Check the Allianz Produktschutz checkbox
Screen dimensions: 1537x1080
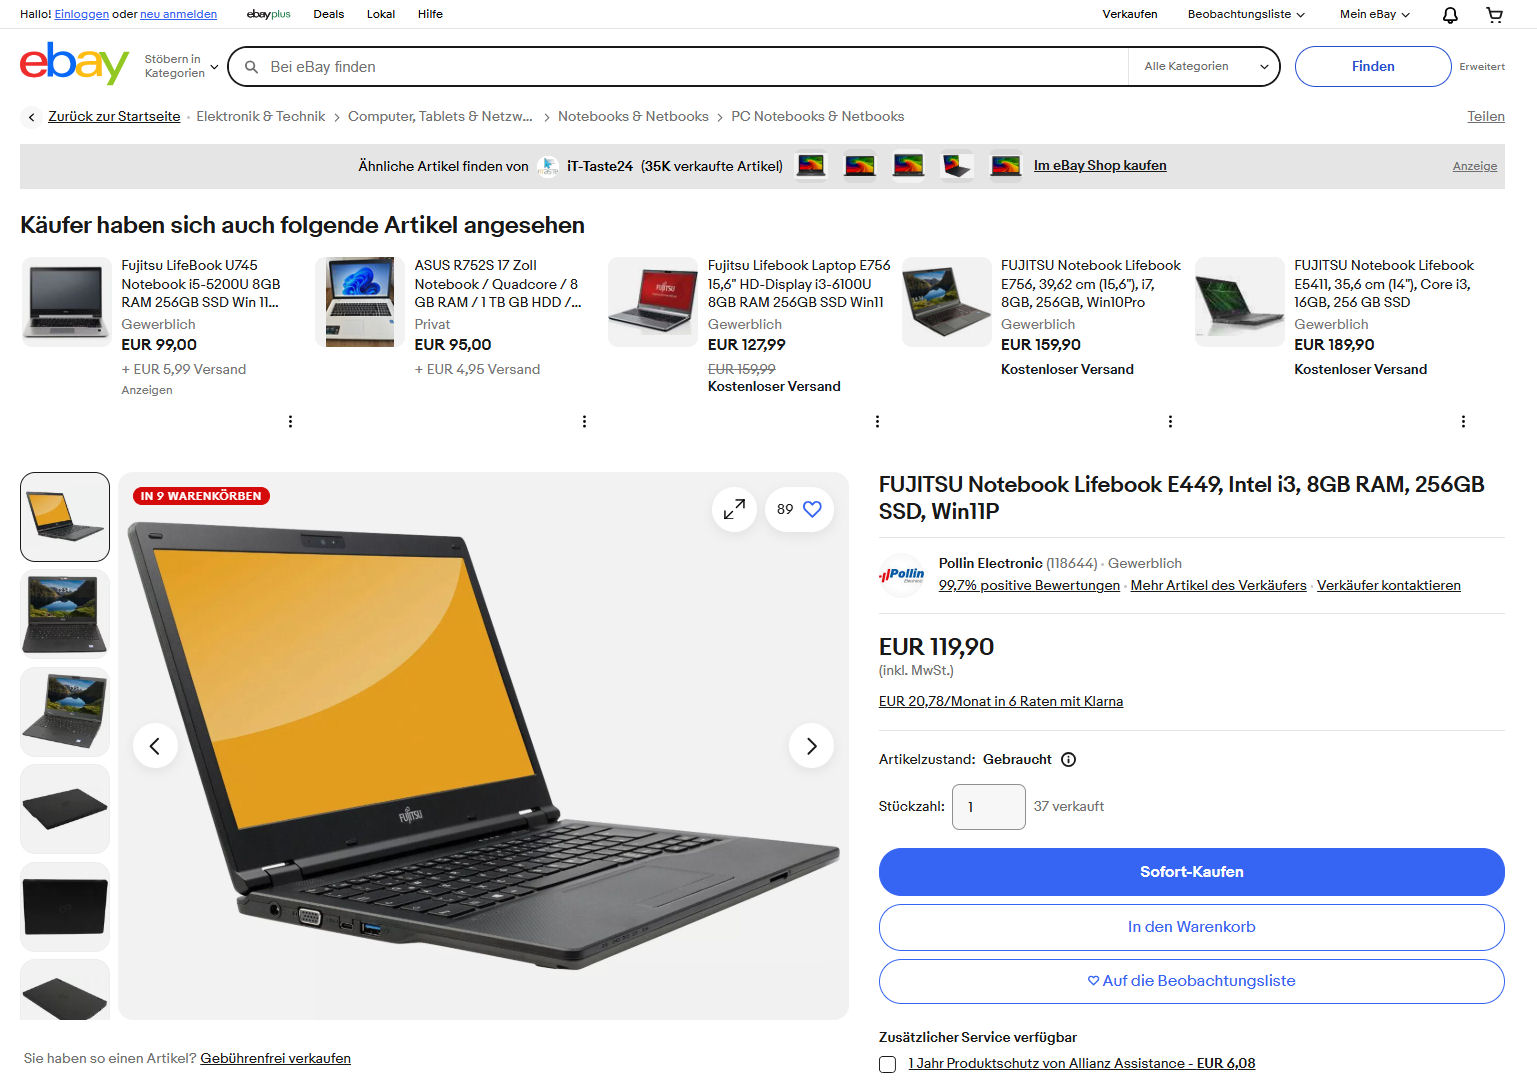[x=887, y=1064]
